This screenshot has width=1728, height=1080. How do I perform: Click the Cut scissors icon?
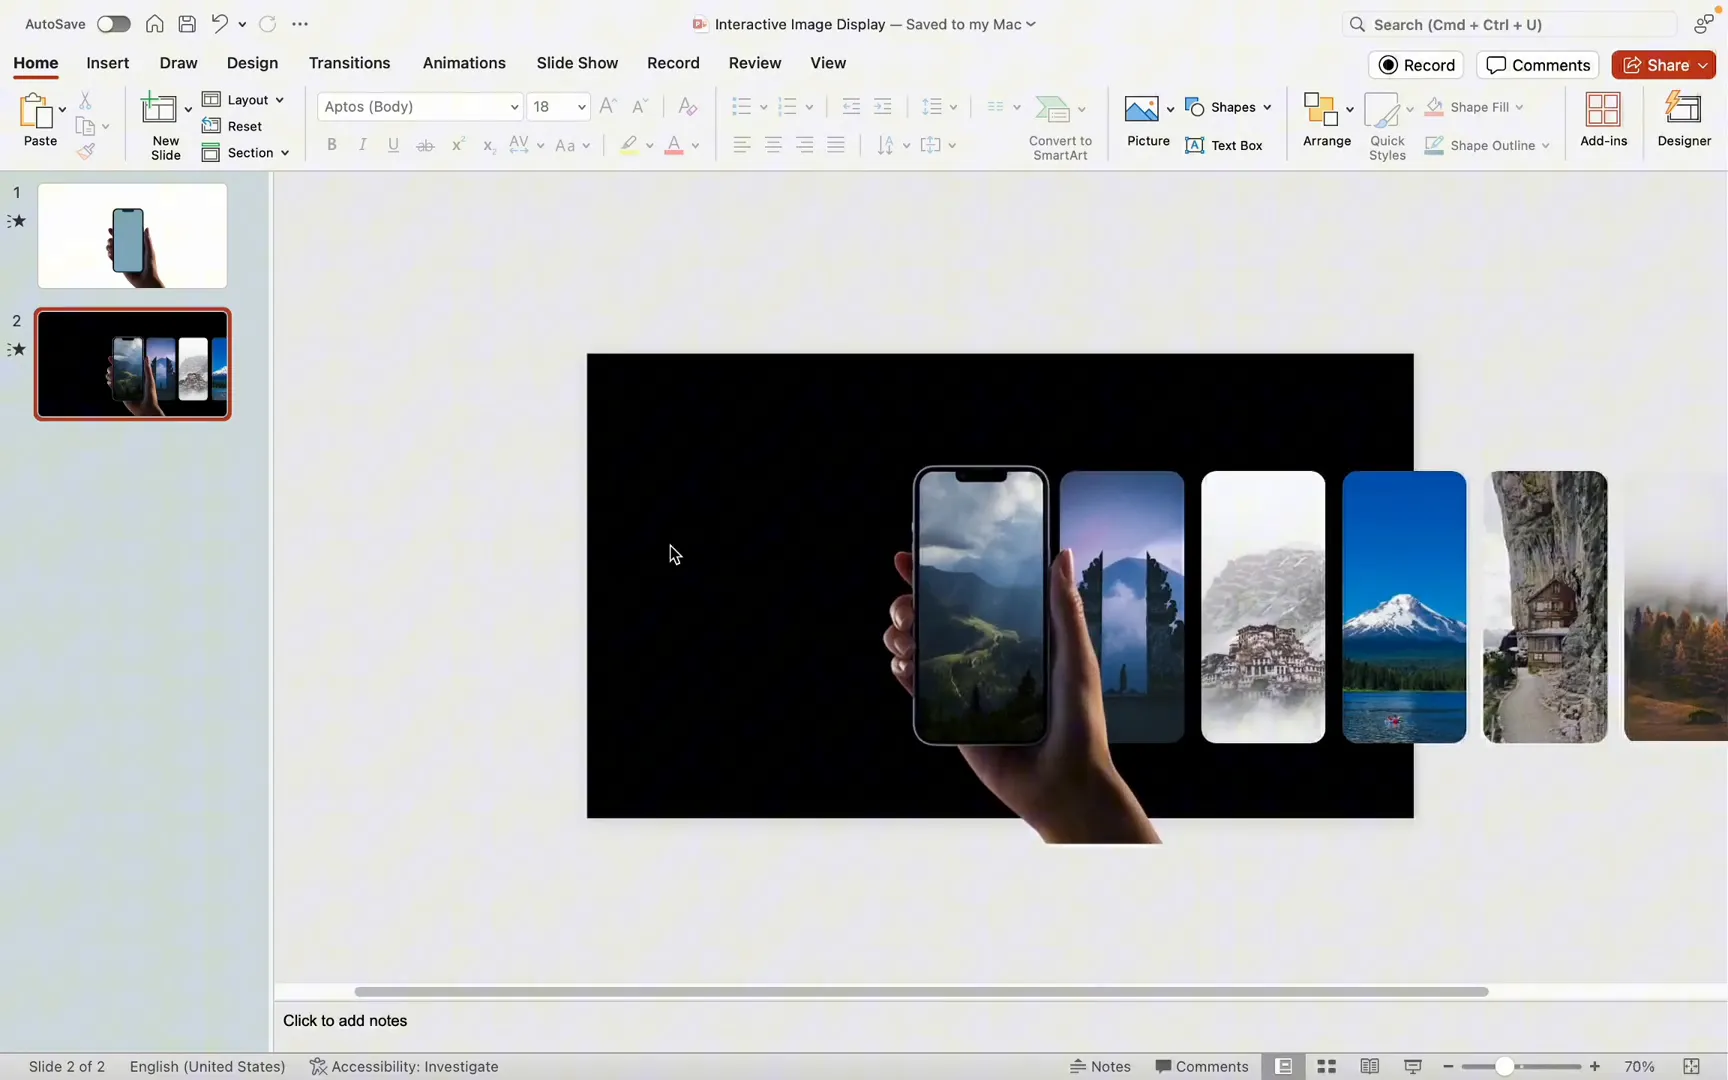(x=85, y=100)
